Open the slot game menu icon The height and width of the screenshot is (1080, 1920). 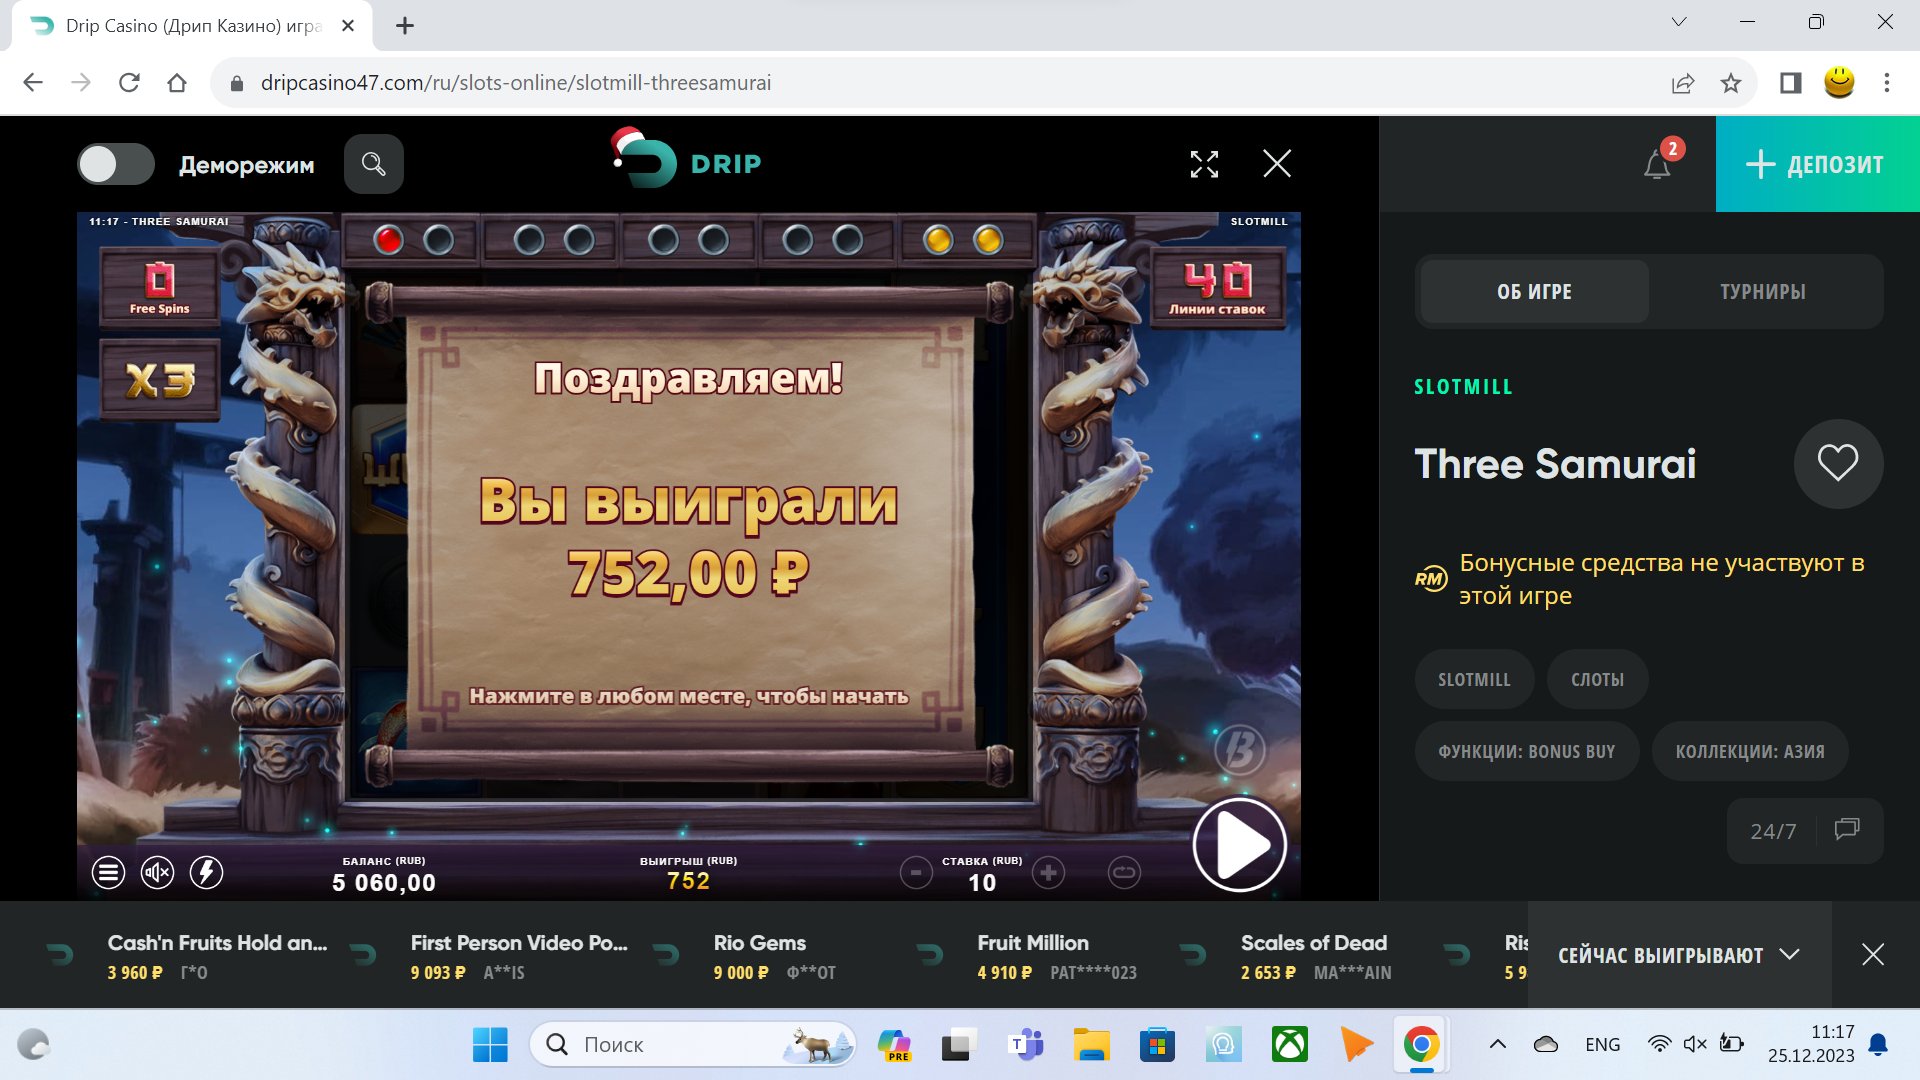[x=108, y=872]
